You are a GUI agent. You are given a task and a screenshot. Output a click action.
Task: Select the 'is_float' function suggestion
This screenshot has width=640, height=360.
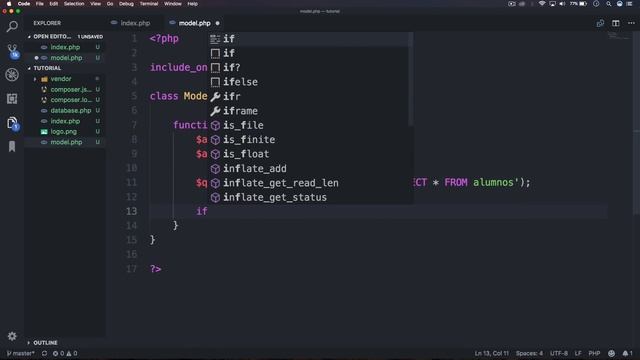click(310, 154)
